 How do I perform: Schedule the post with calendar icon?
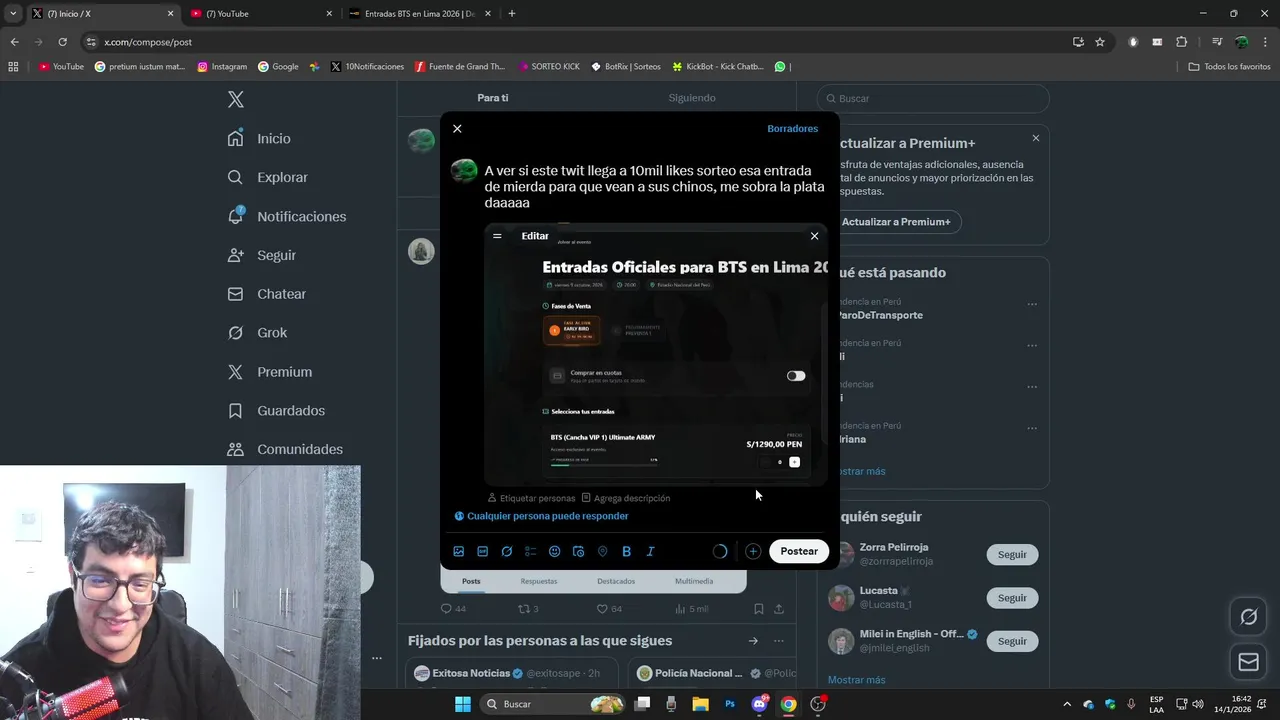[578, 551]
